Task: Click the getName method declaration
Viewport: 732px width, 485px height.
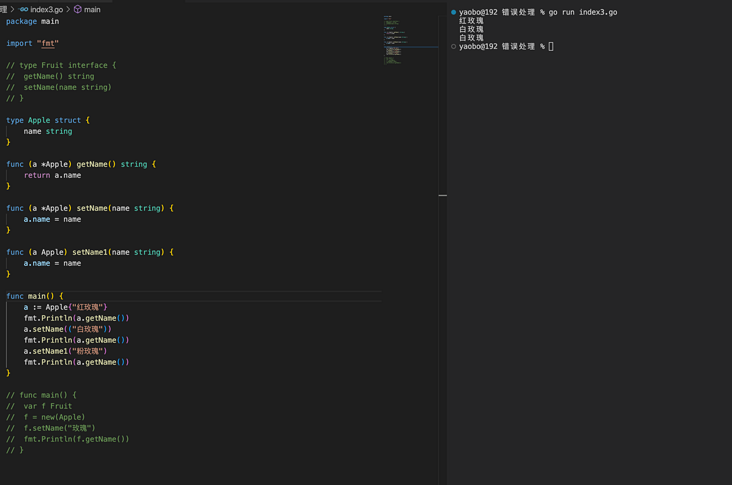Action: point(96,164)
